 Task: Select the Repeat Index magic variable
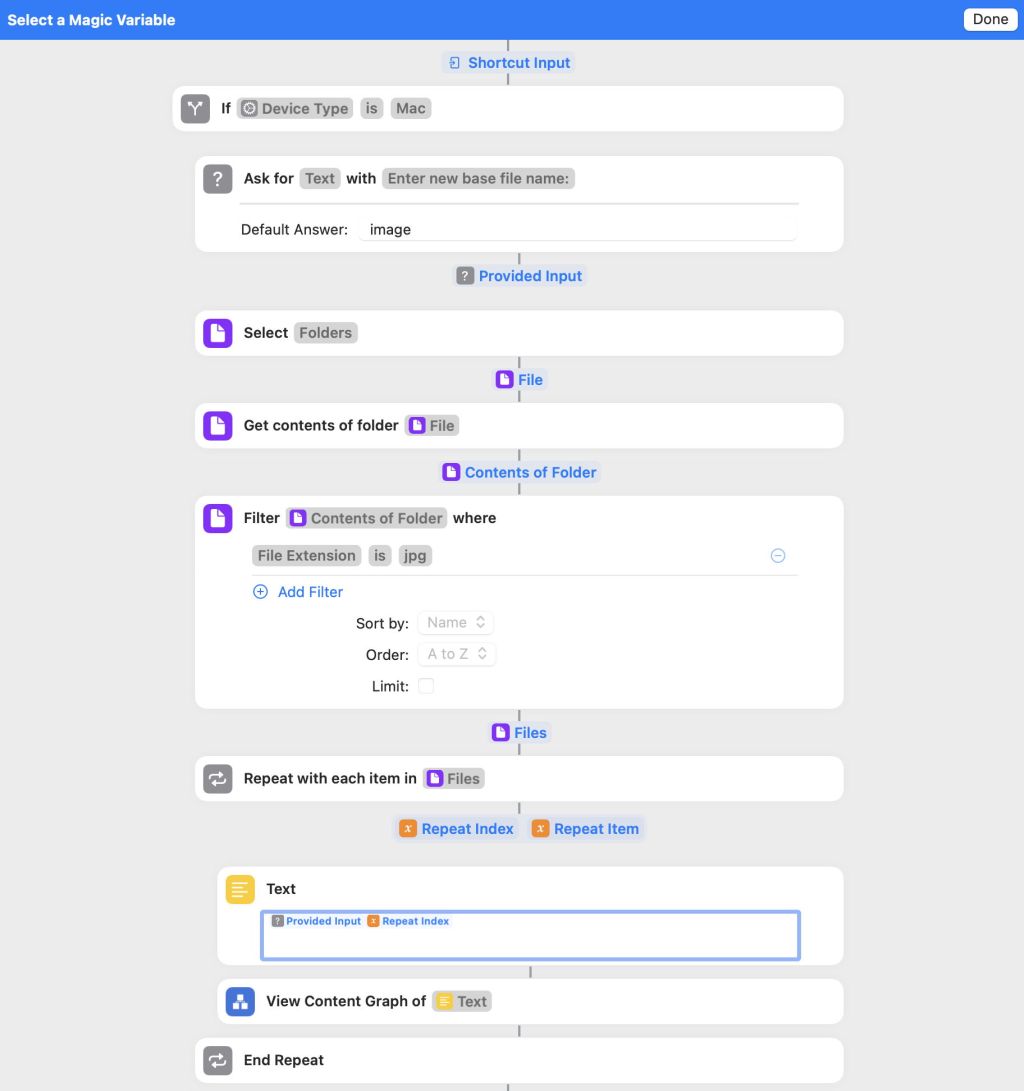pyautogui.click(x=457, y=829)
